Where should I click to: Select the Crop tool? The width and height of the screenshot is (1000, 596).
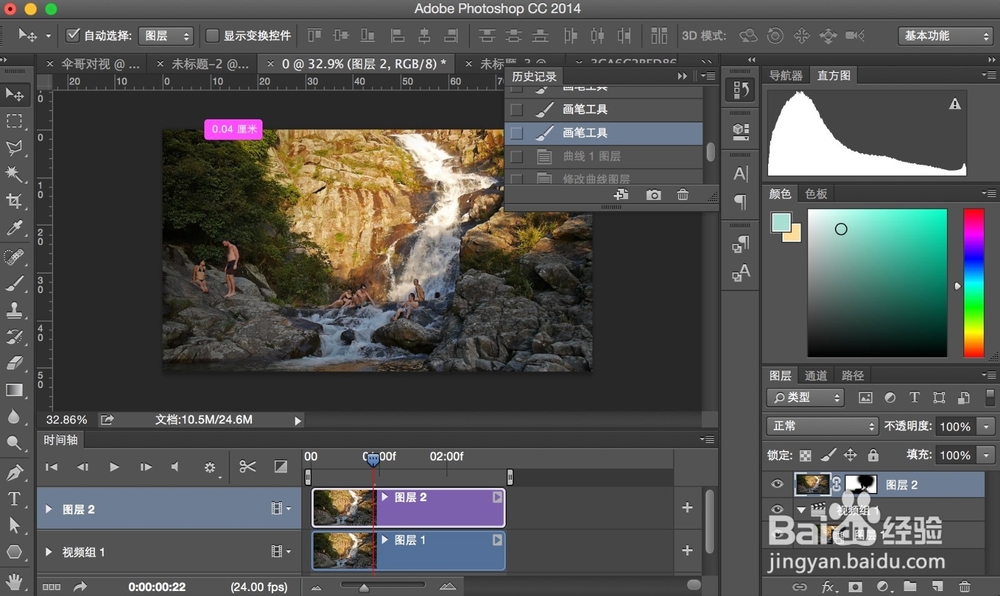click(14, 201)
